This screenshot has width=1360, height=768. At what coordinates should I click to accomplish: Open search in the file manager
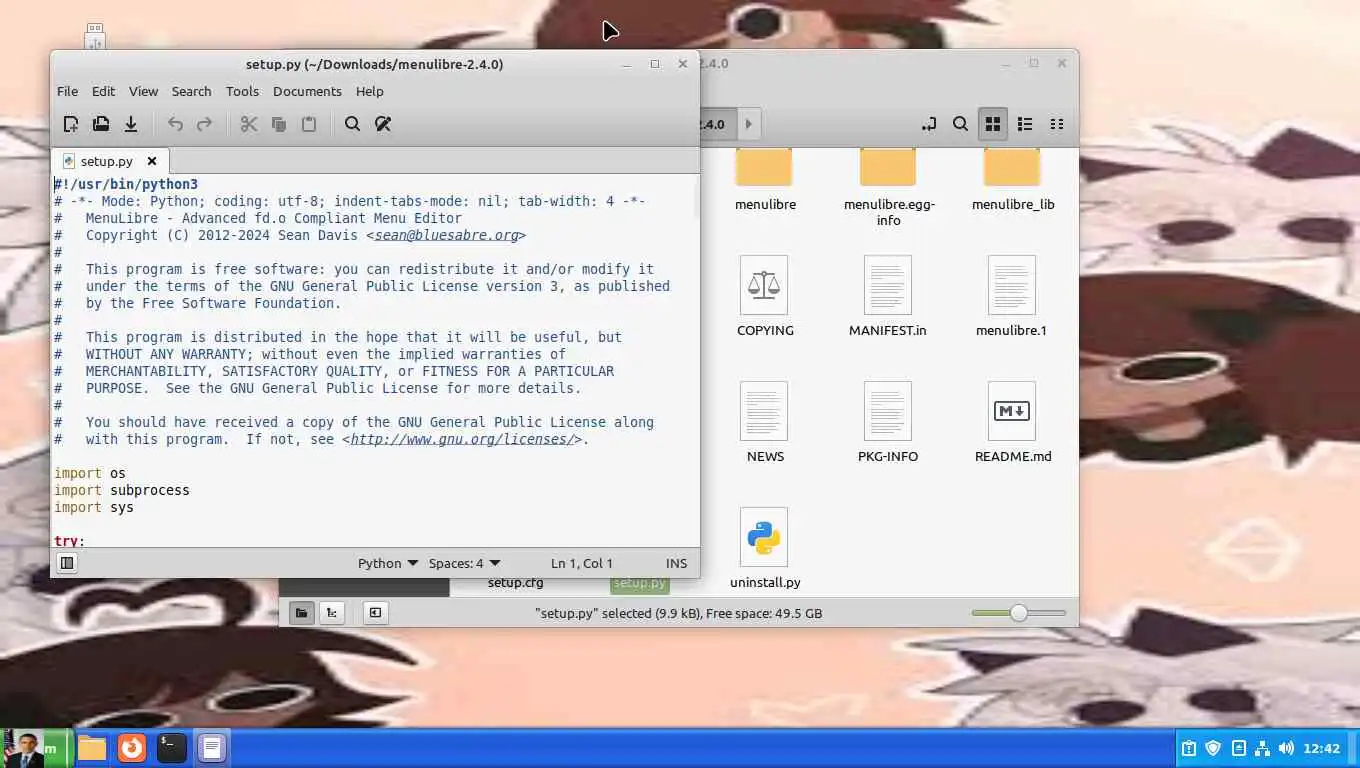point(960,124)
